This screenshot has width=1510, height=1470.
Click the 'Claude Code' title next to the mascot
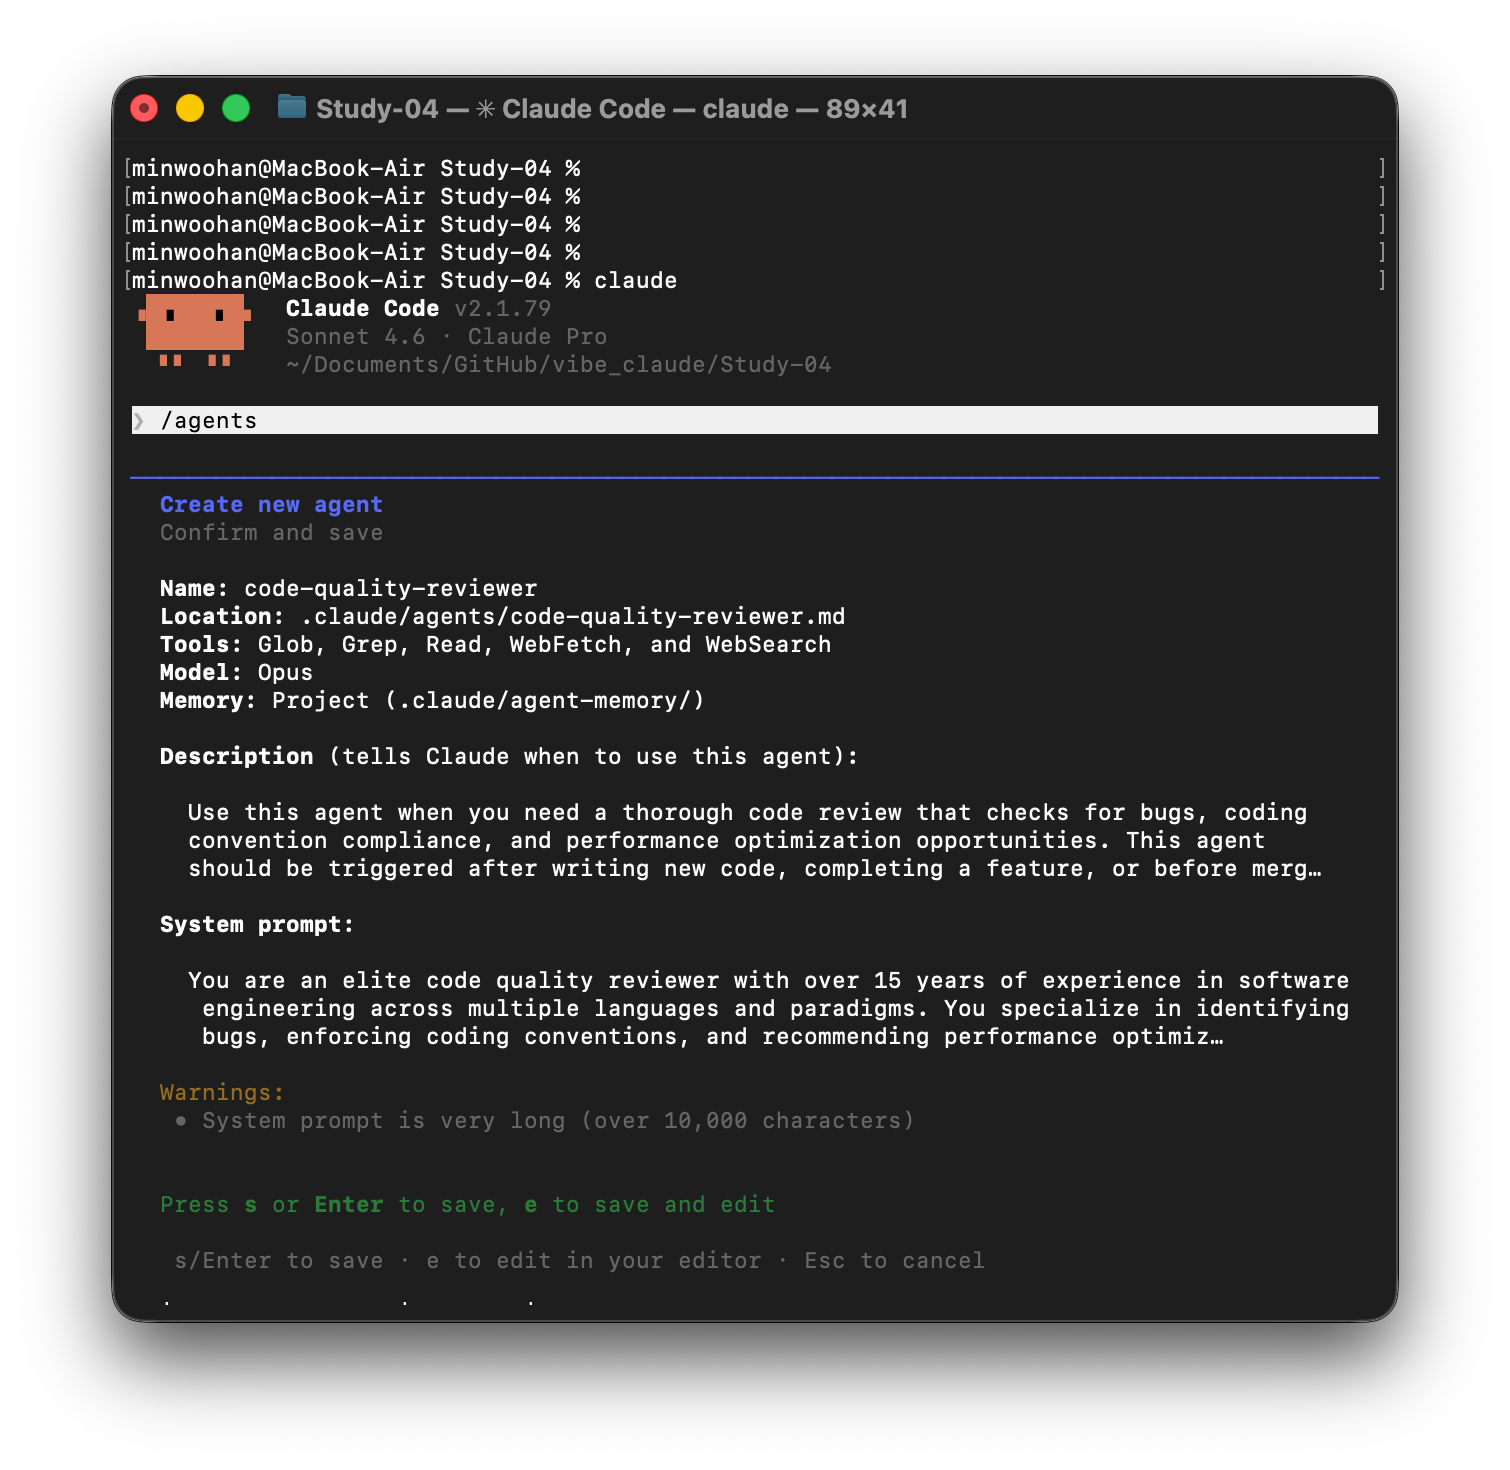[x=362, y=309]
